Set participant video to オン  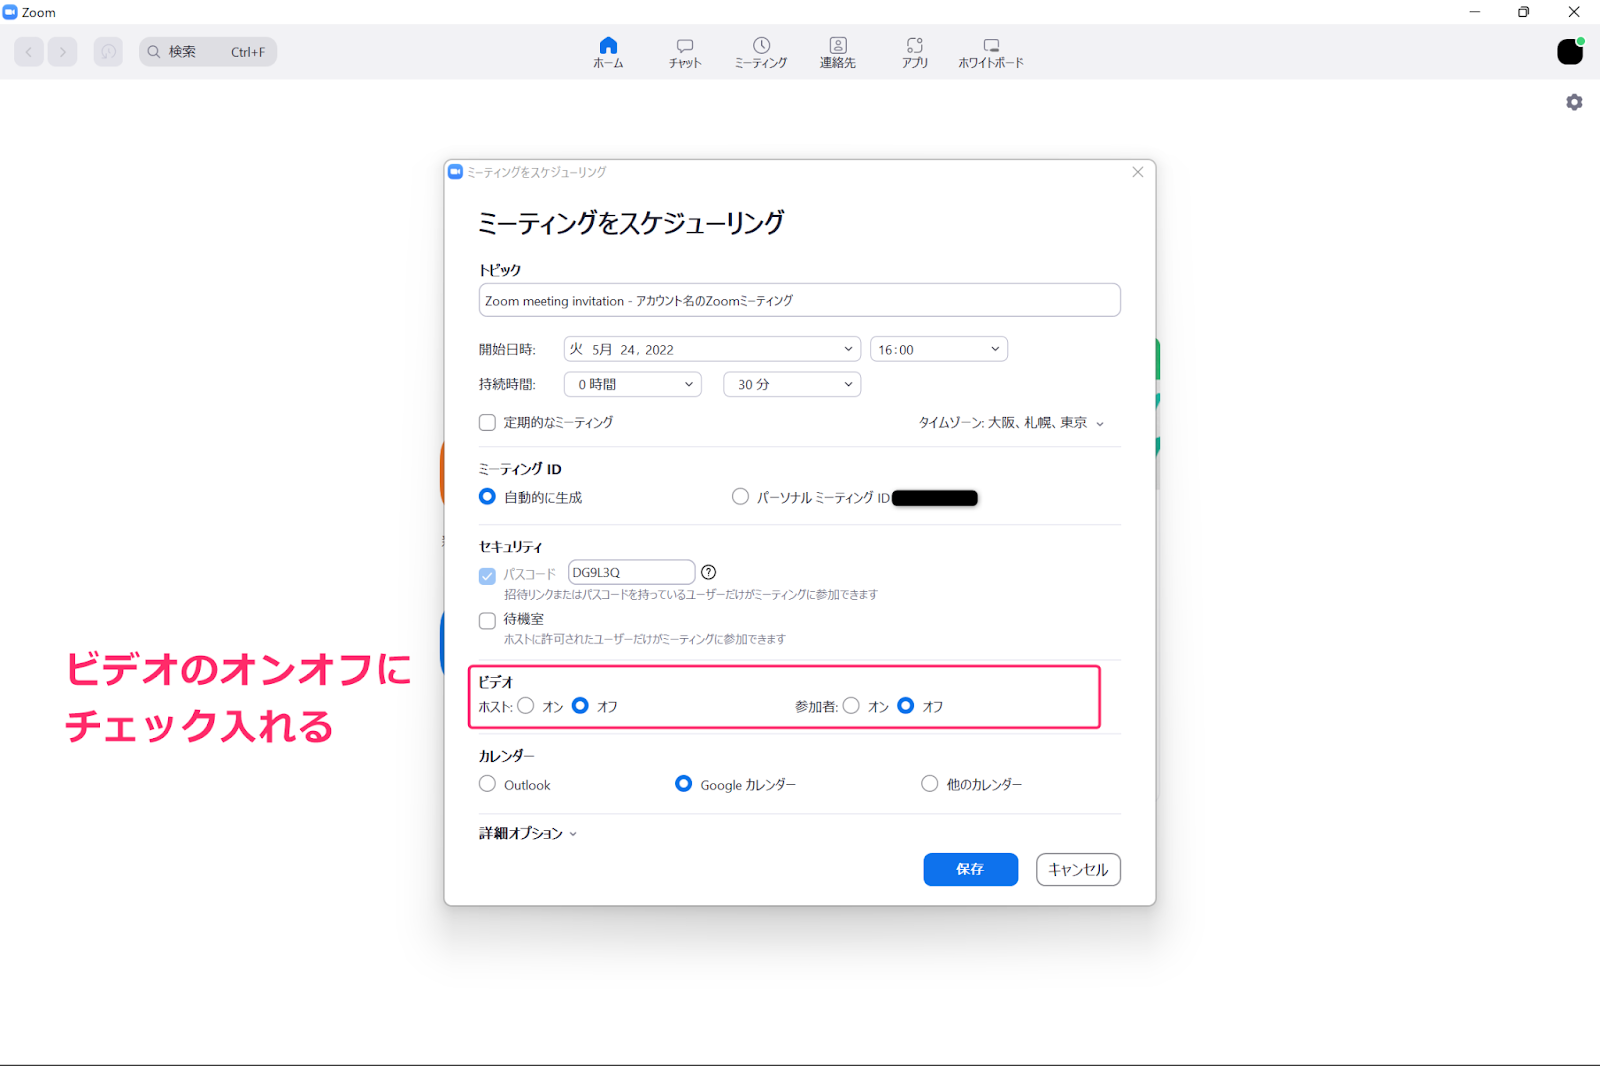pos(851,706)
